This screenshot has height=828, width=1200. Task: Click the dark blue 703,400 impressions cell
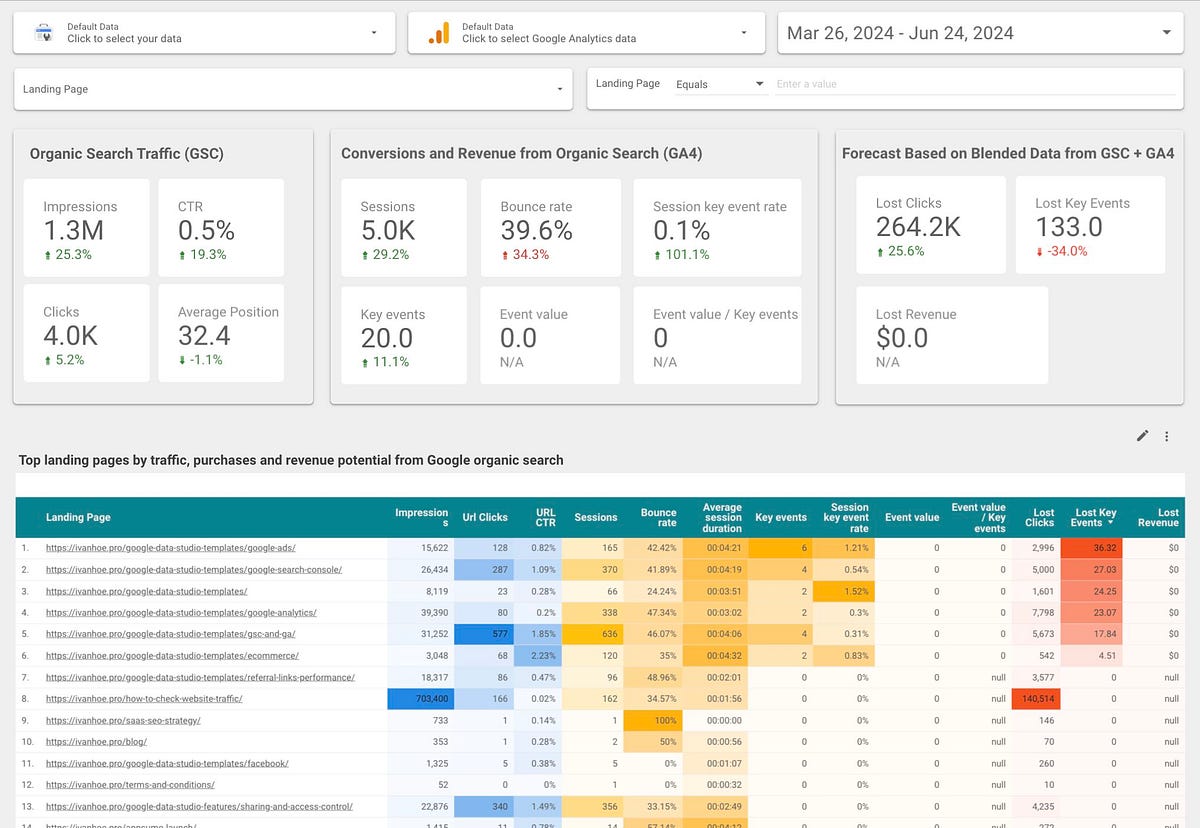click(x=420, y=699)
